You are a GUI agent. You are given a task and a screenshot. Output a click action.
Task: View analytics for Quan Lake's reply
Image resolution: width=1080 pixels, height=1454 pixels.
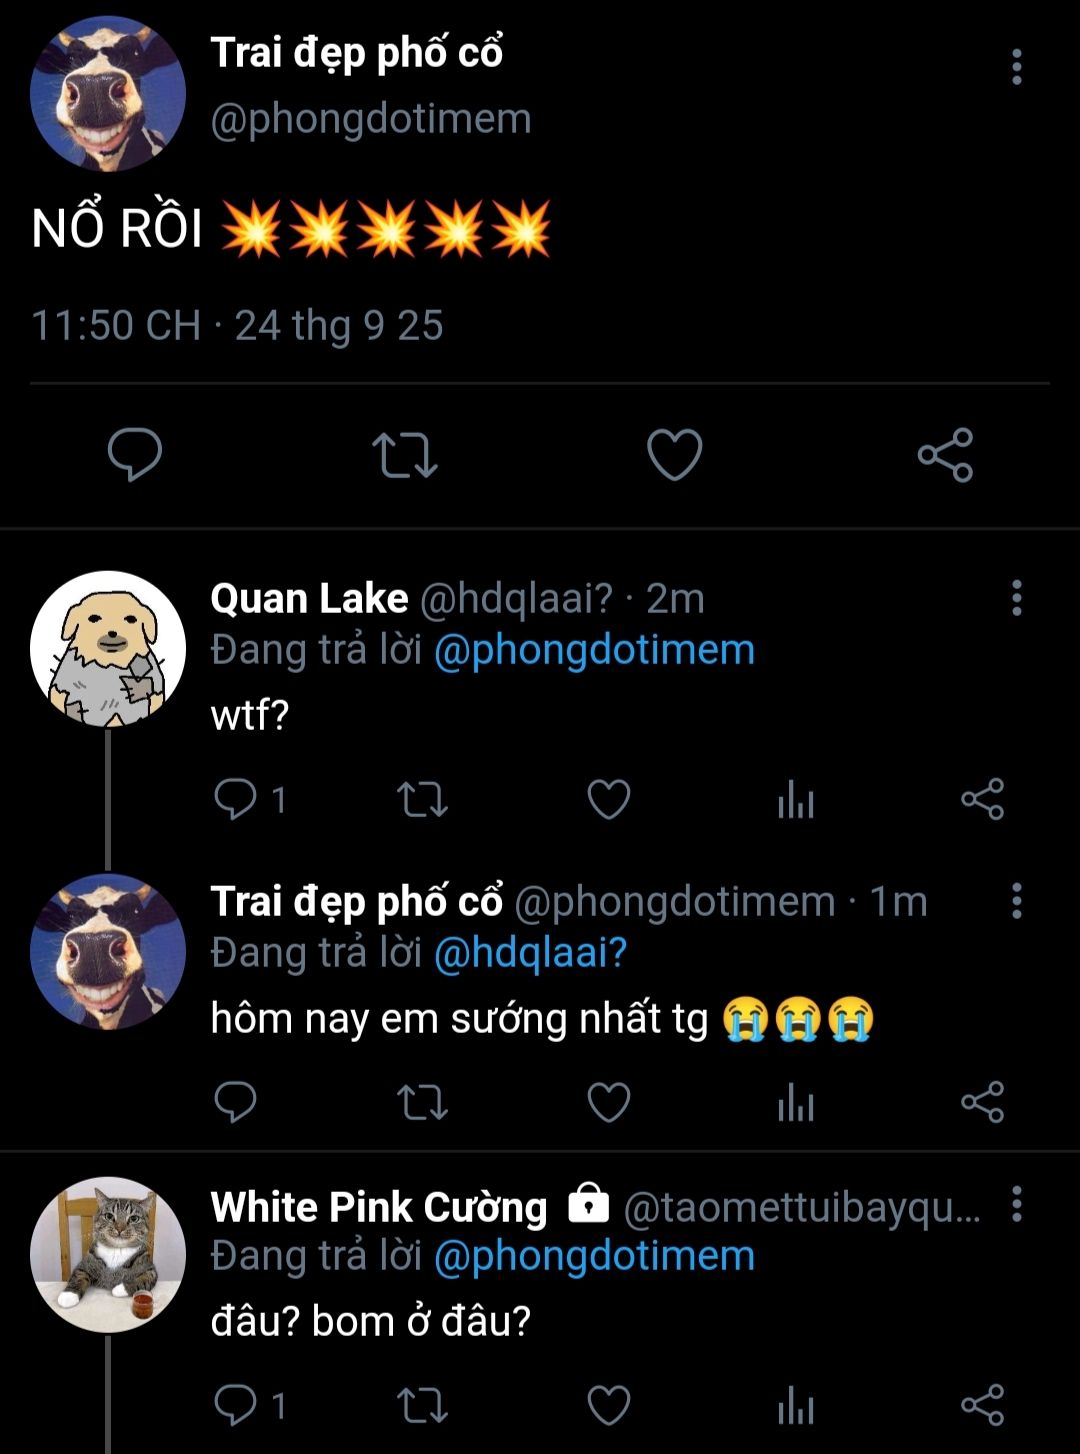point(796,799)
